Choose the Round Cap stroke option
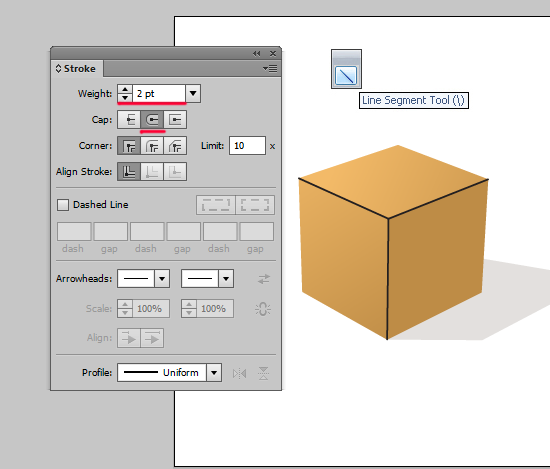This screenshot has width=550, height=469. [152, 120]
